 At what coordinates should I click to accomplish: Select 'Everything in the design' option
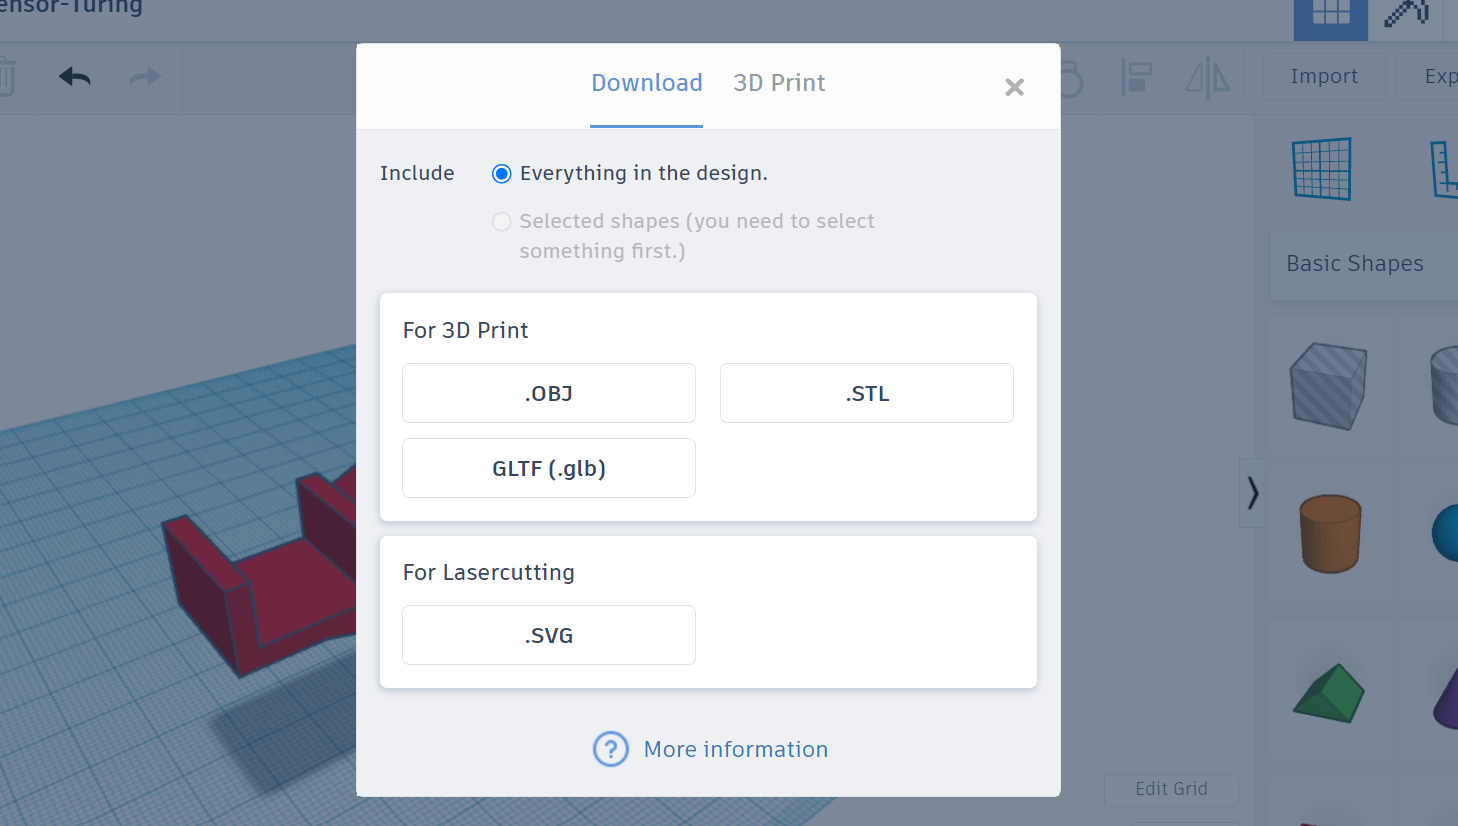501,173
